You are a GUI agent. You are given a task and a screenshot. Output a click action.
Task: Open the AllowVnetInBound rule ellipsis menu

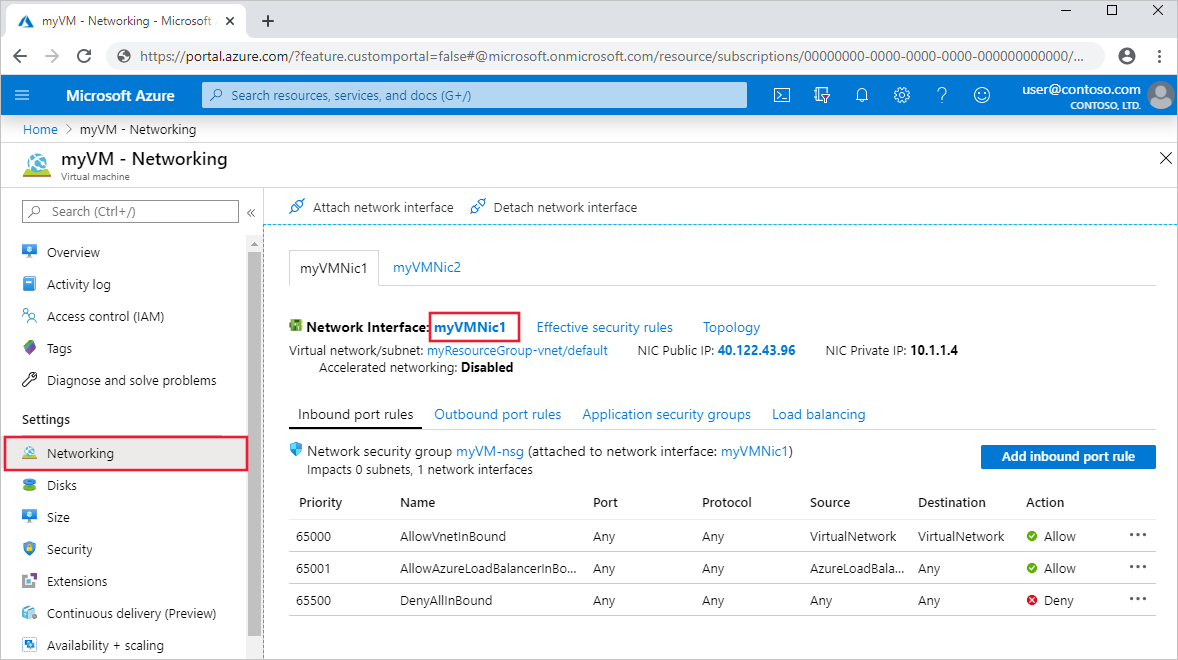coord(1138,535)
